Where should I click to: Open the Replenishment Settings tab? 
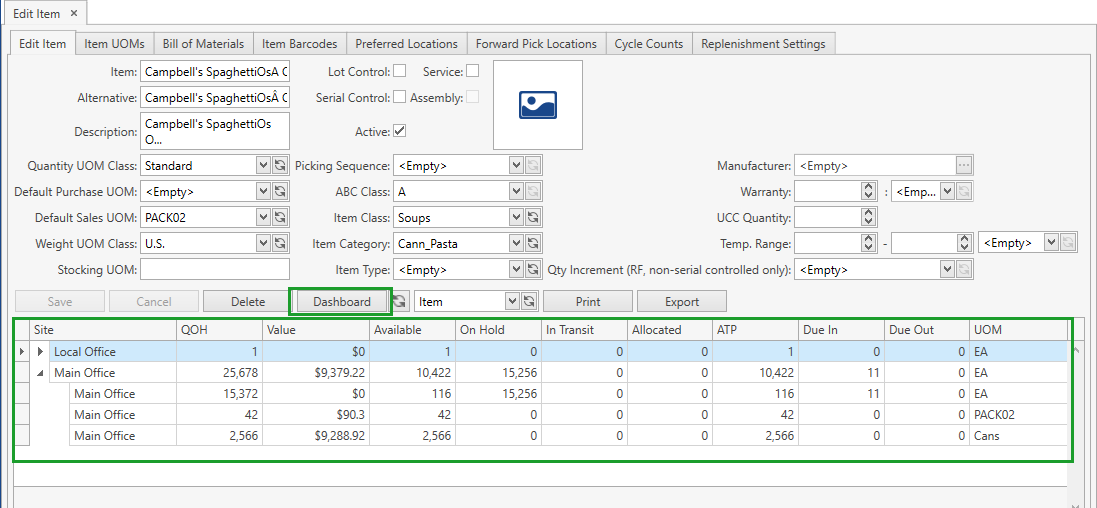(x=763, y=44)
